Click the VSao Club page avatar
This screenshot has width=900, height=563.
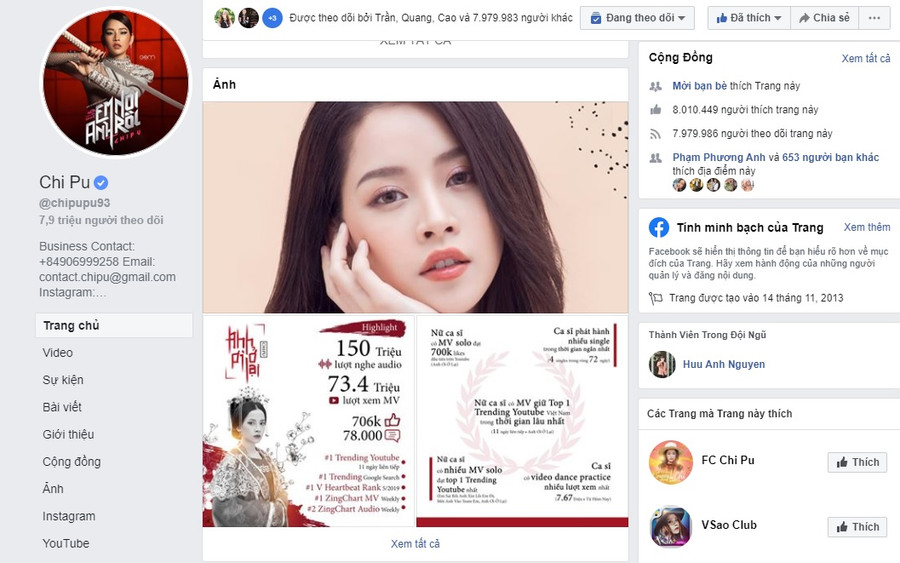point(670,526)
